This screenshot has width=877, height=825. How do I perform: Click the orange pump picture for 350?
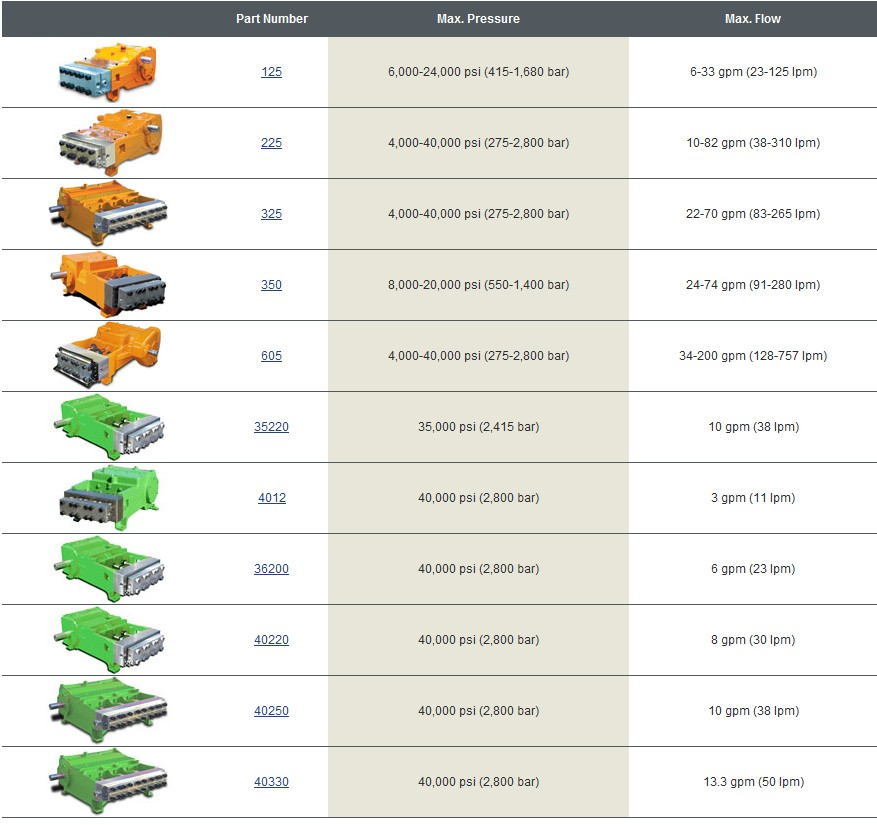(107, 285)
